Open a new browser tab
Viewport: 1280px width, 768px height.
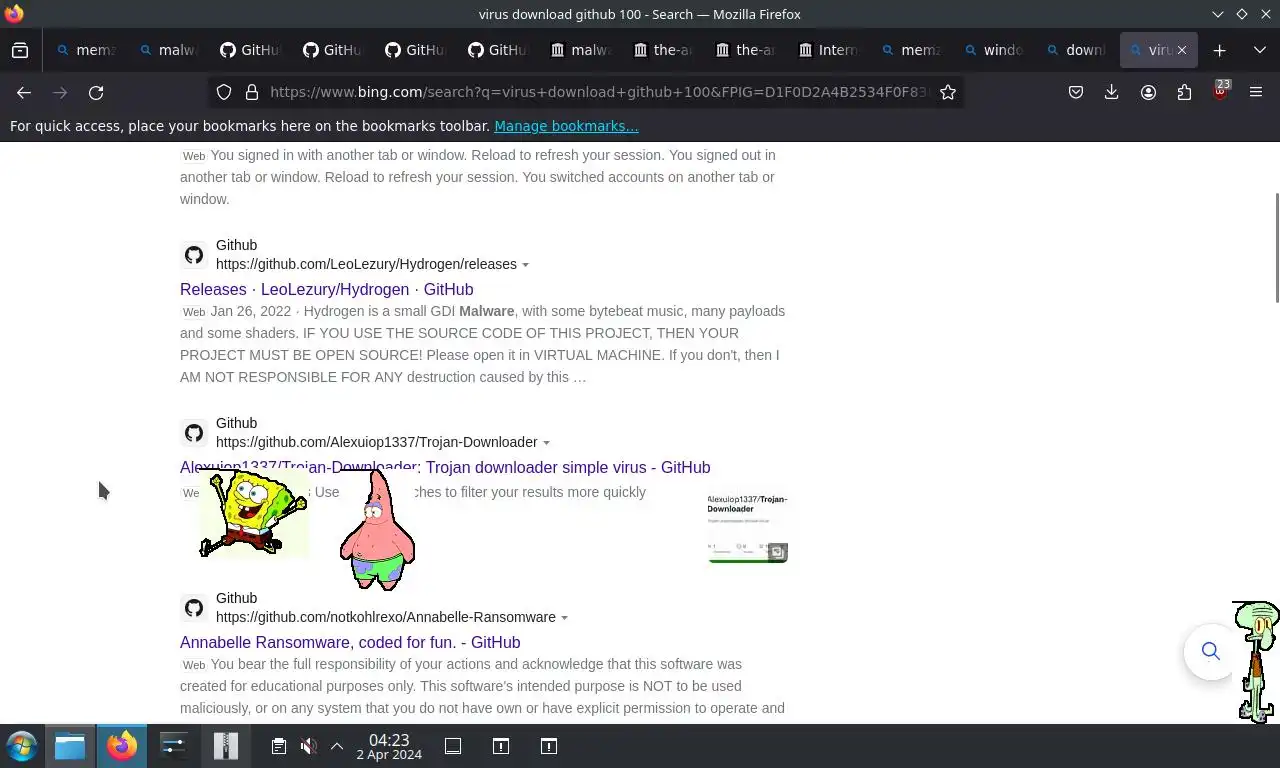[1219, 50]
